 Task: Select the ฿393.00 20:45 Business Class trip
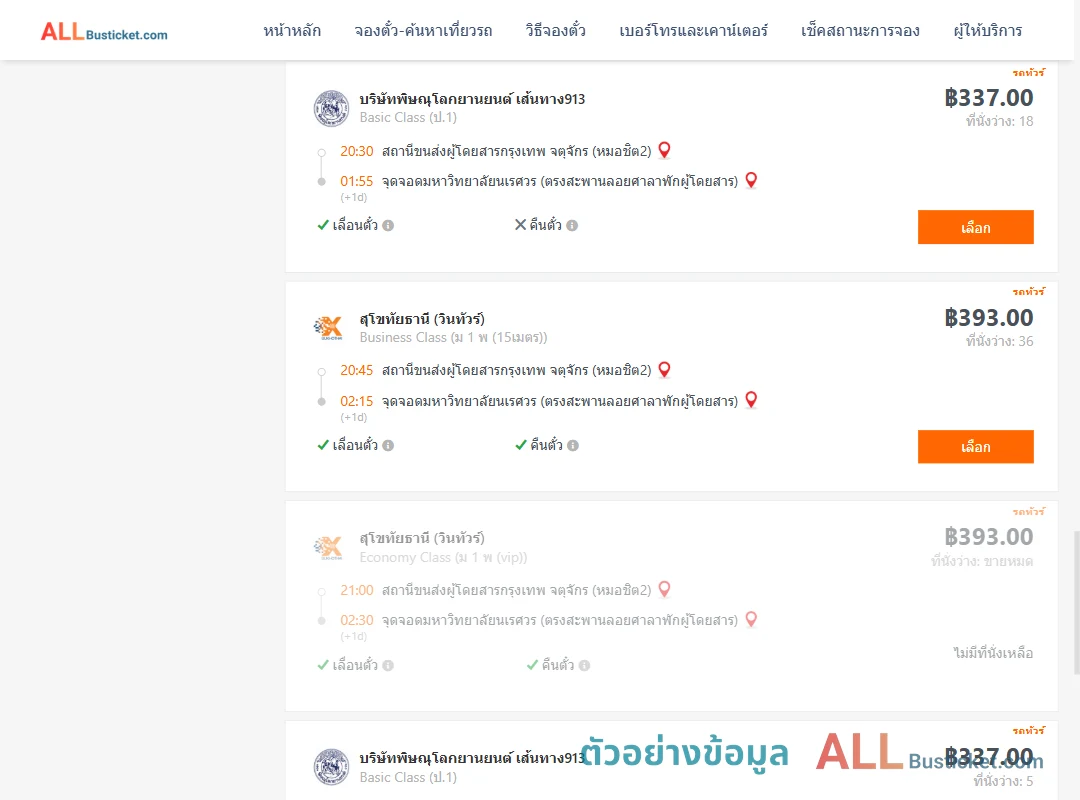(975, 447)
